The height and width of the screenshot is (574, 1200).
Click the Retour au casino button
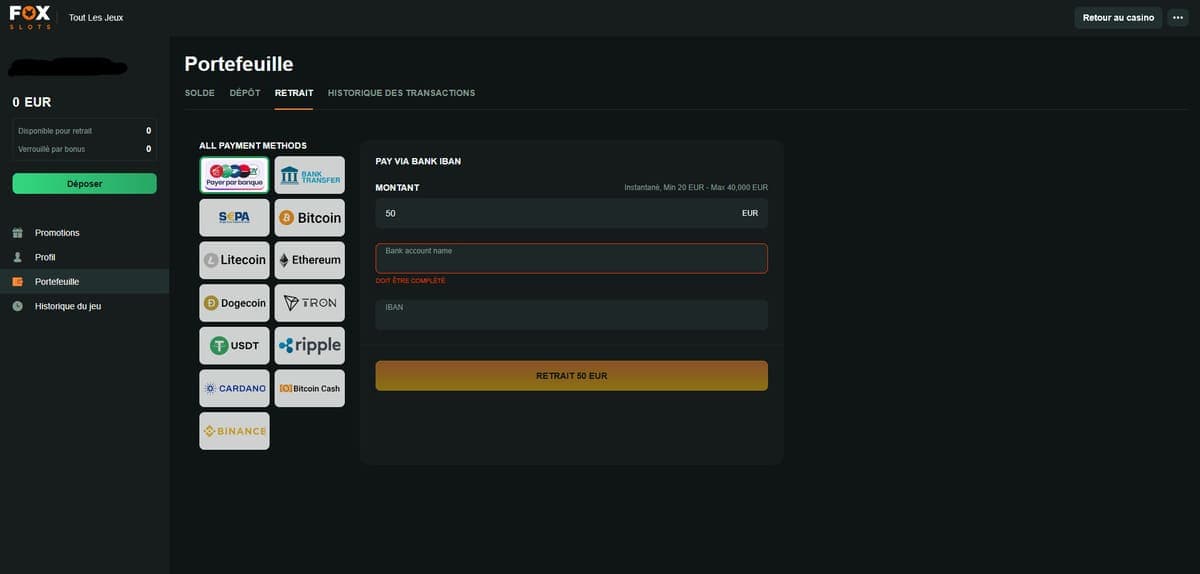click(x=1118, y=17)
